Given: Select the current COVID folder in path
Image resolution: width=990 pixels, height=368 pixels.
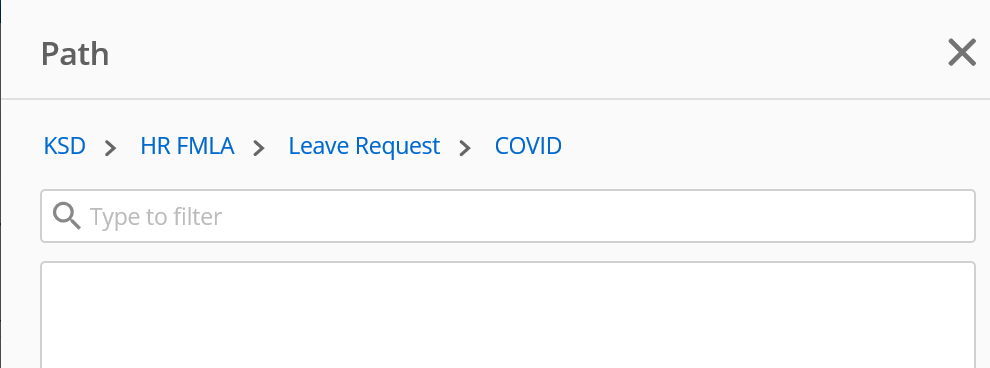Looking at the screenshot, I should point(528,146).
